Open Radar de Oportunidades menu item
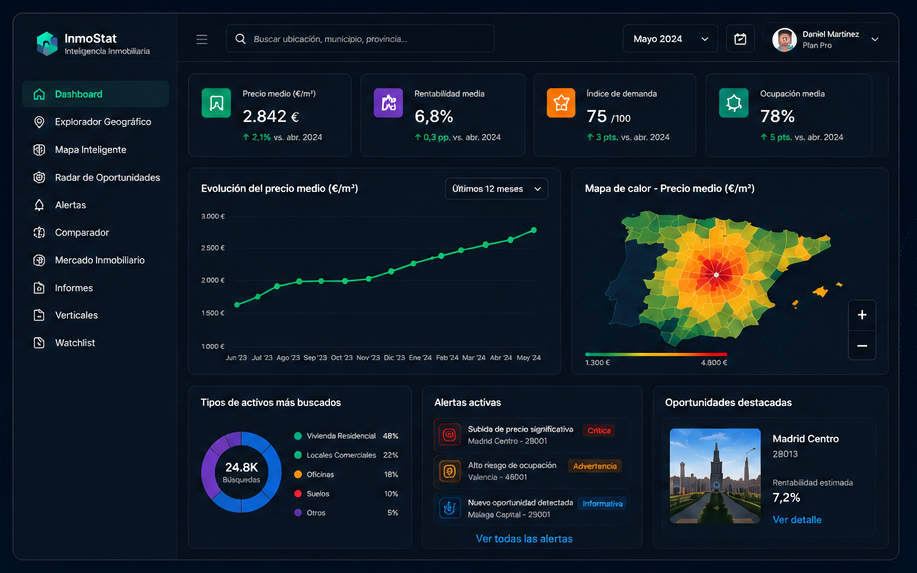This screenshot has width=917, height=573. pyautogui.click(x=95, y=177)
